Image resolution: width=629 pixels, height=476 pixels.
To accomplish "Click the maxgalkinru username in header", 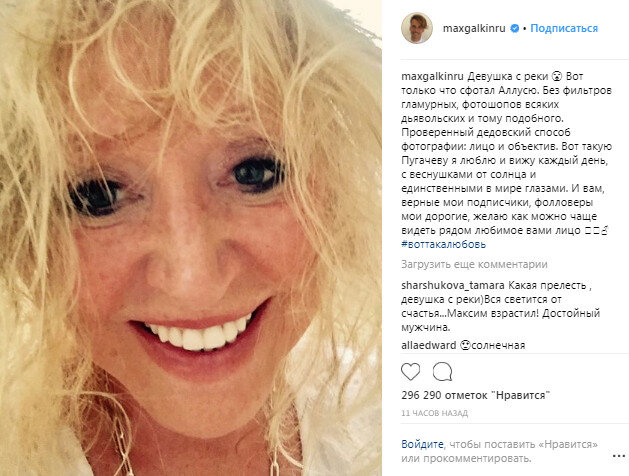I will [474, 28].
